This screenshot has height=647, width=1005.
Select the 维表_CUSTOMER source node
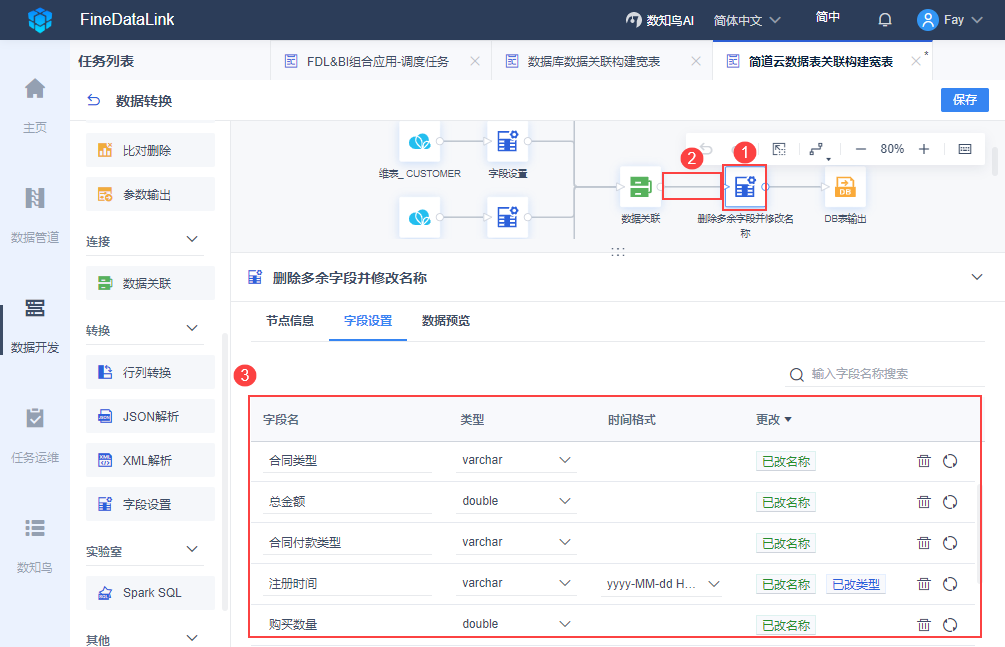click(420, 142)
